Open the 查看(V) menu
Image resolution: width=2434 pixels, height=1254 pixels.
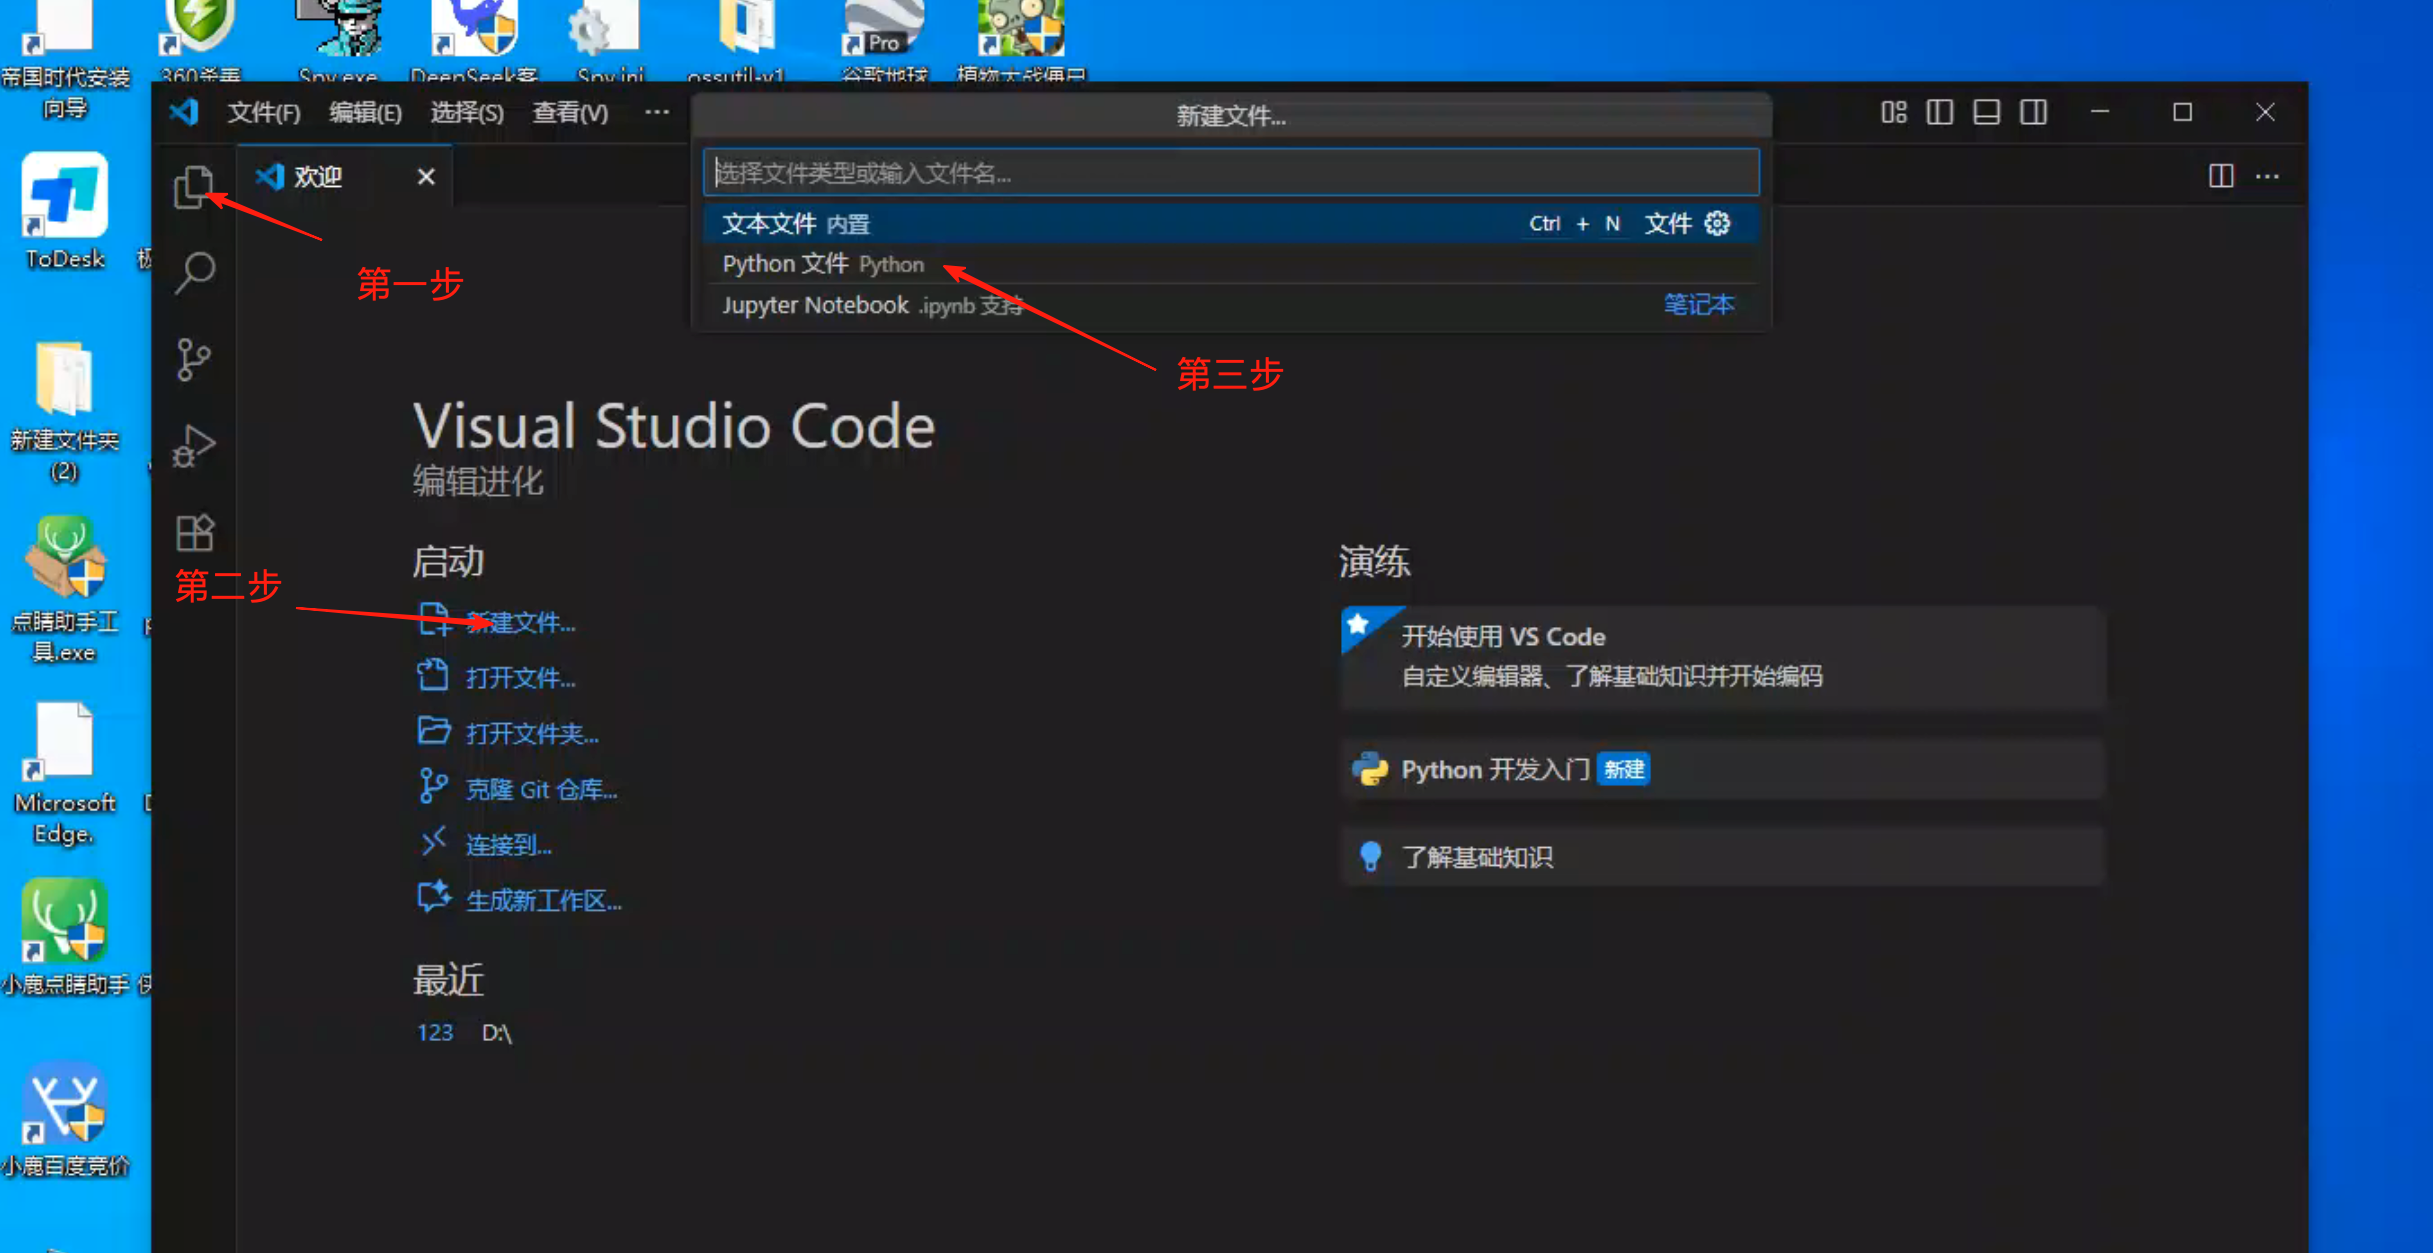tap(570, 112)
